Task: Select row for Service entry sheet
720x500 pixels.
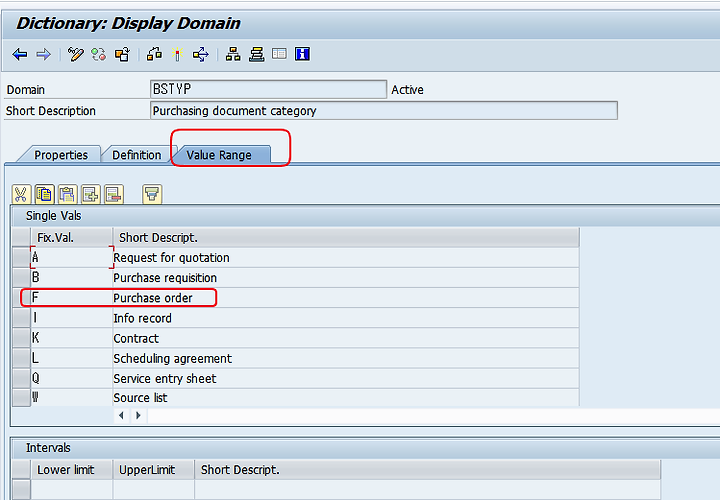Action: pyautogui.click(x=21, y=378)
